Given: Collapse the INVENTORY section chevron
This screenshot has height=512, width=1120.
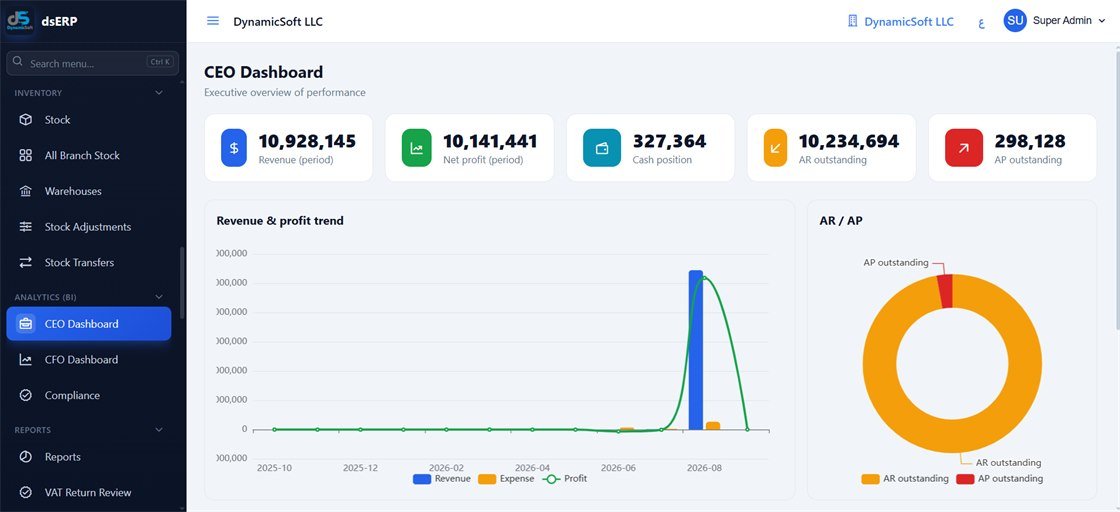Looking at the screenshot, I should [159, 93].
